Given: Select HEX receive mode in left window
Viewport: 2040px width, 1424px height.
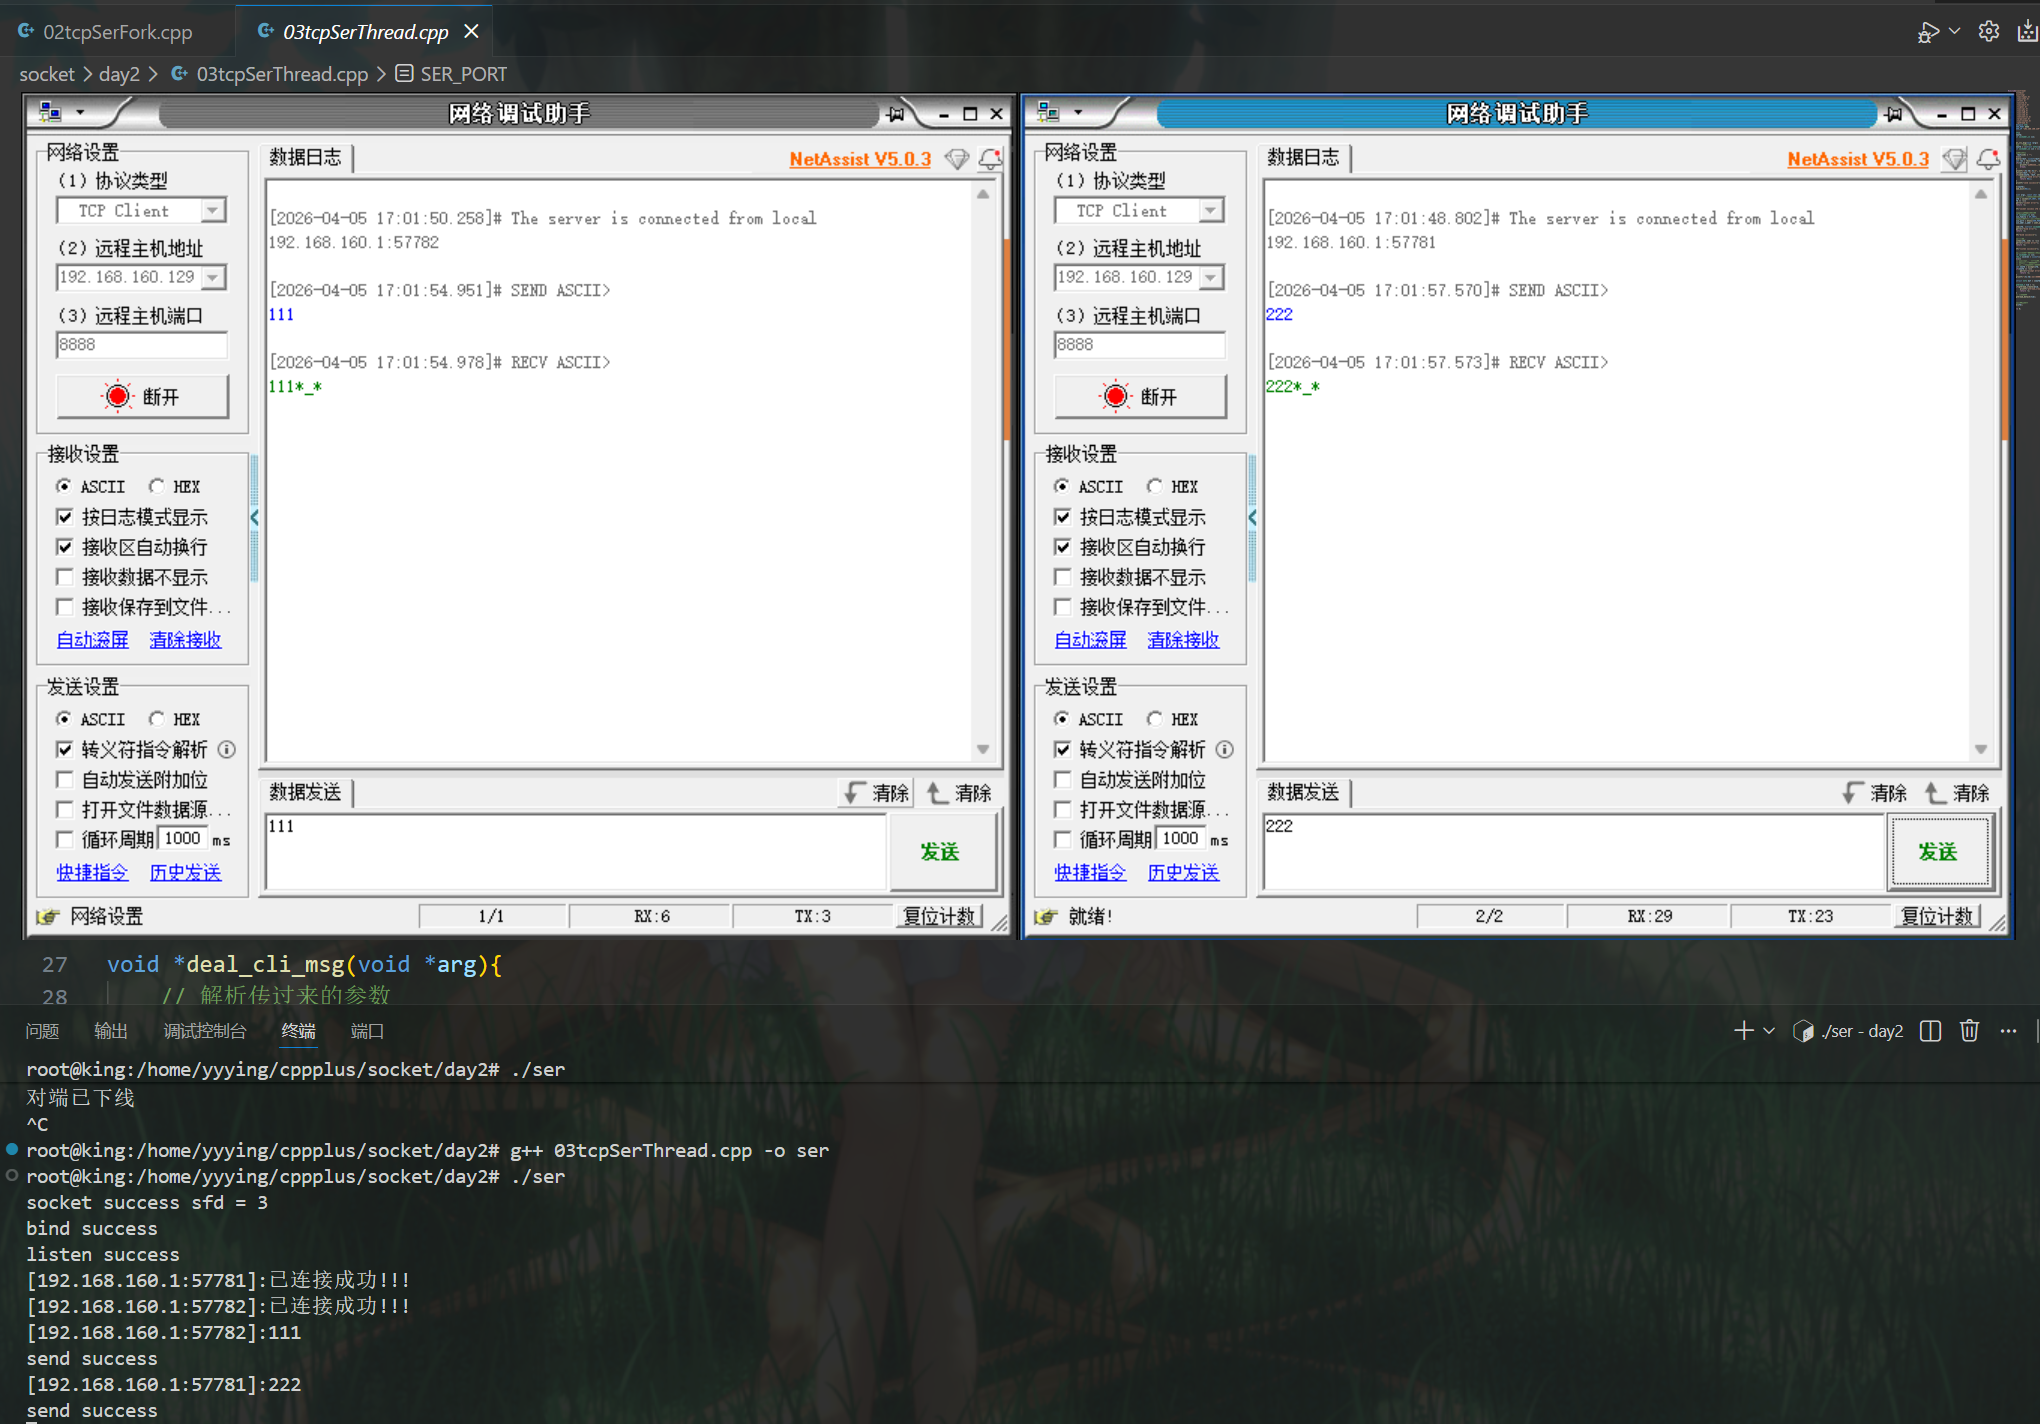Looking at the screenshot, I should [x=157, y=486].
